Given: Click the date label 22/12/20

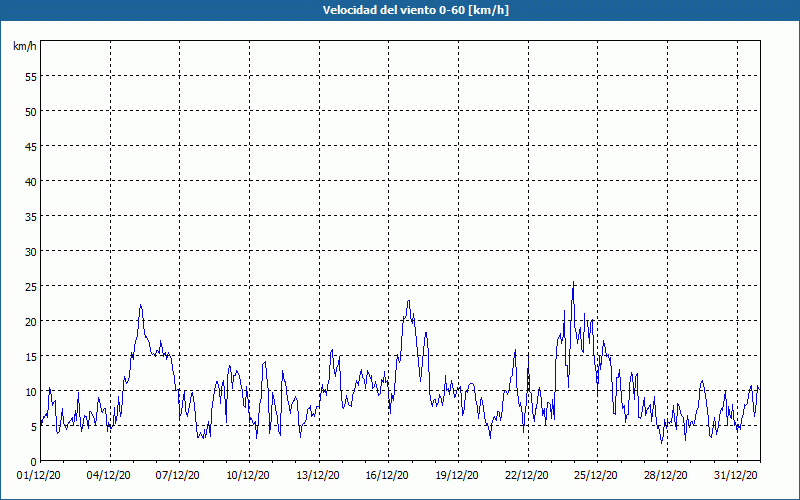Looking at the screenshot, I should [x=527, y=476].
